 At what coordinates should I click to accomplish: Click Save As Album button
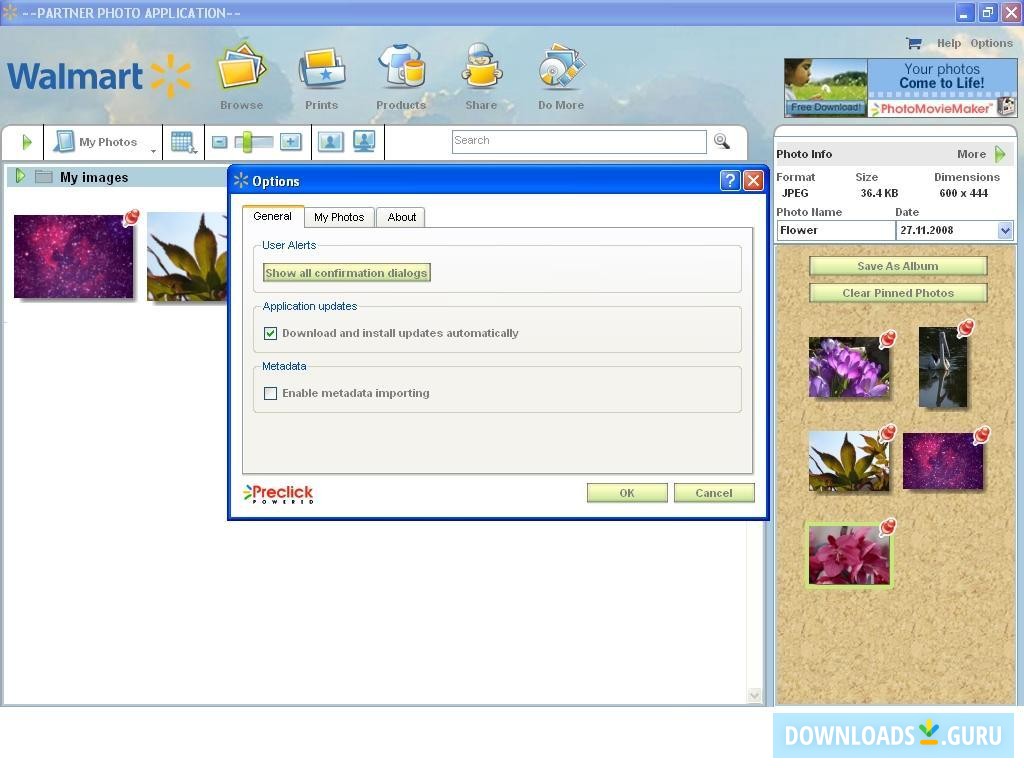coord(897,266)
